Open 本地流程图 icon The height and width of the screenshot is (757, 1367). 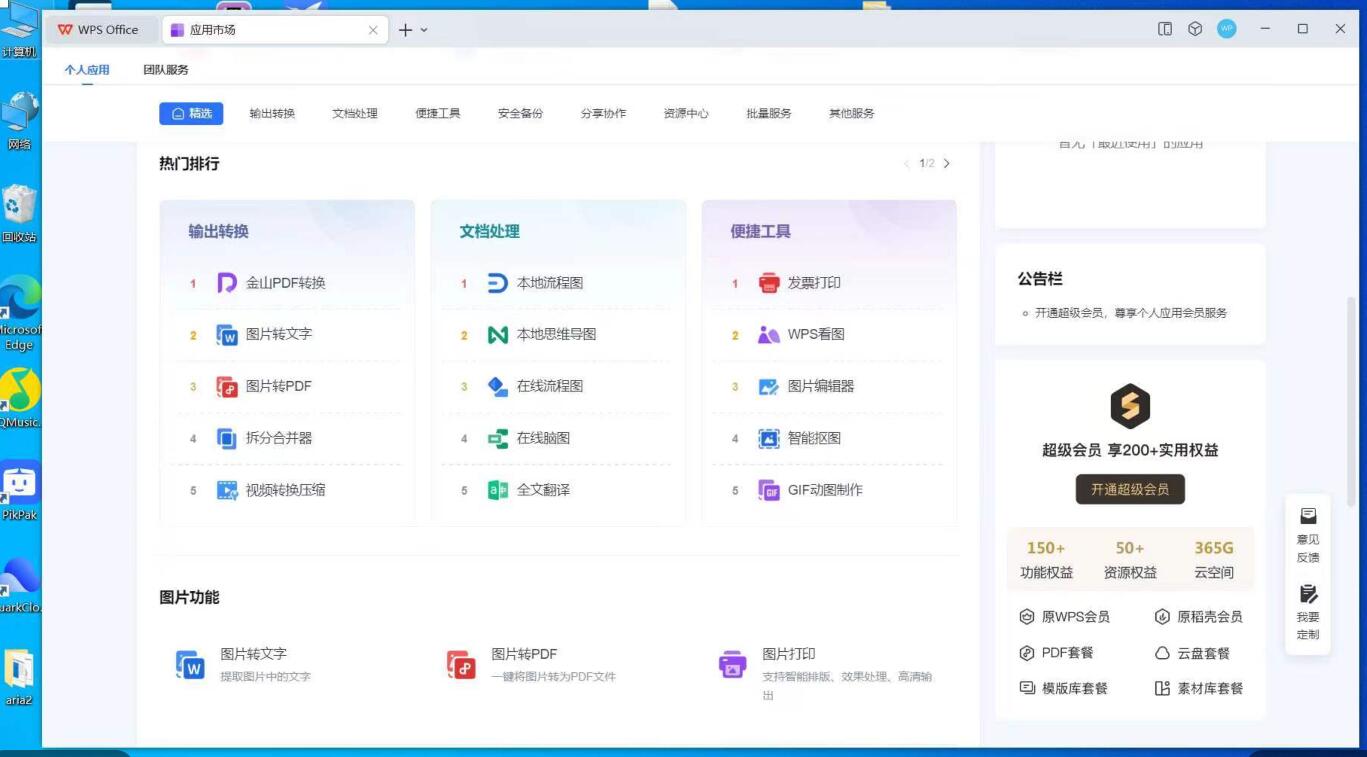point(498,283)
